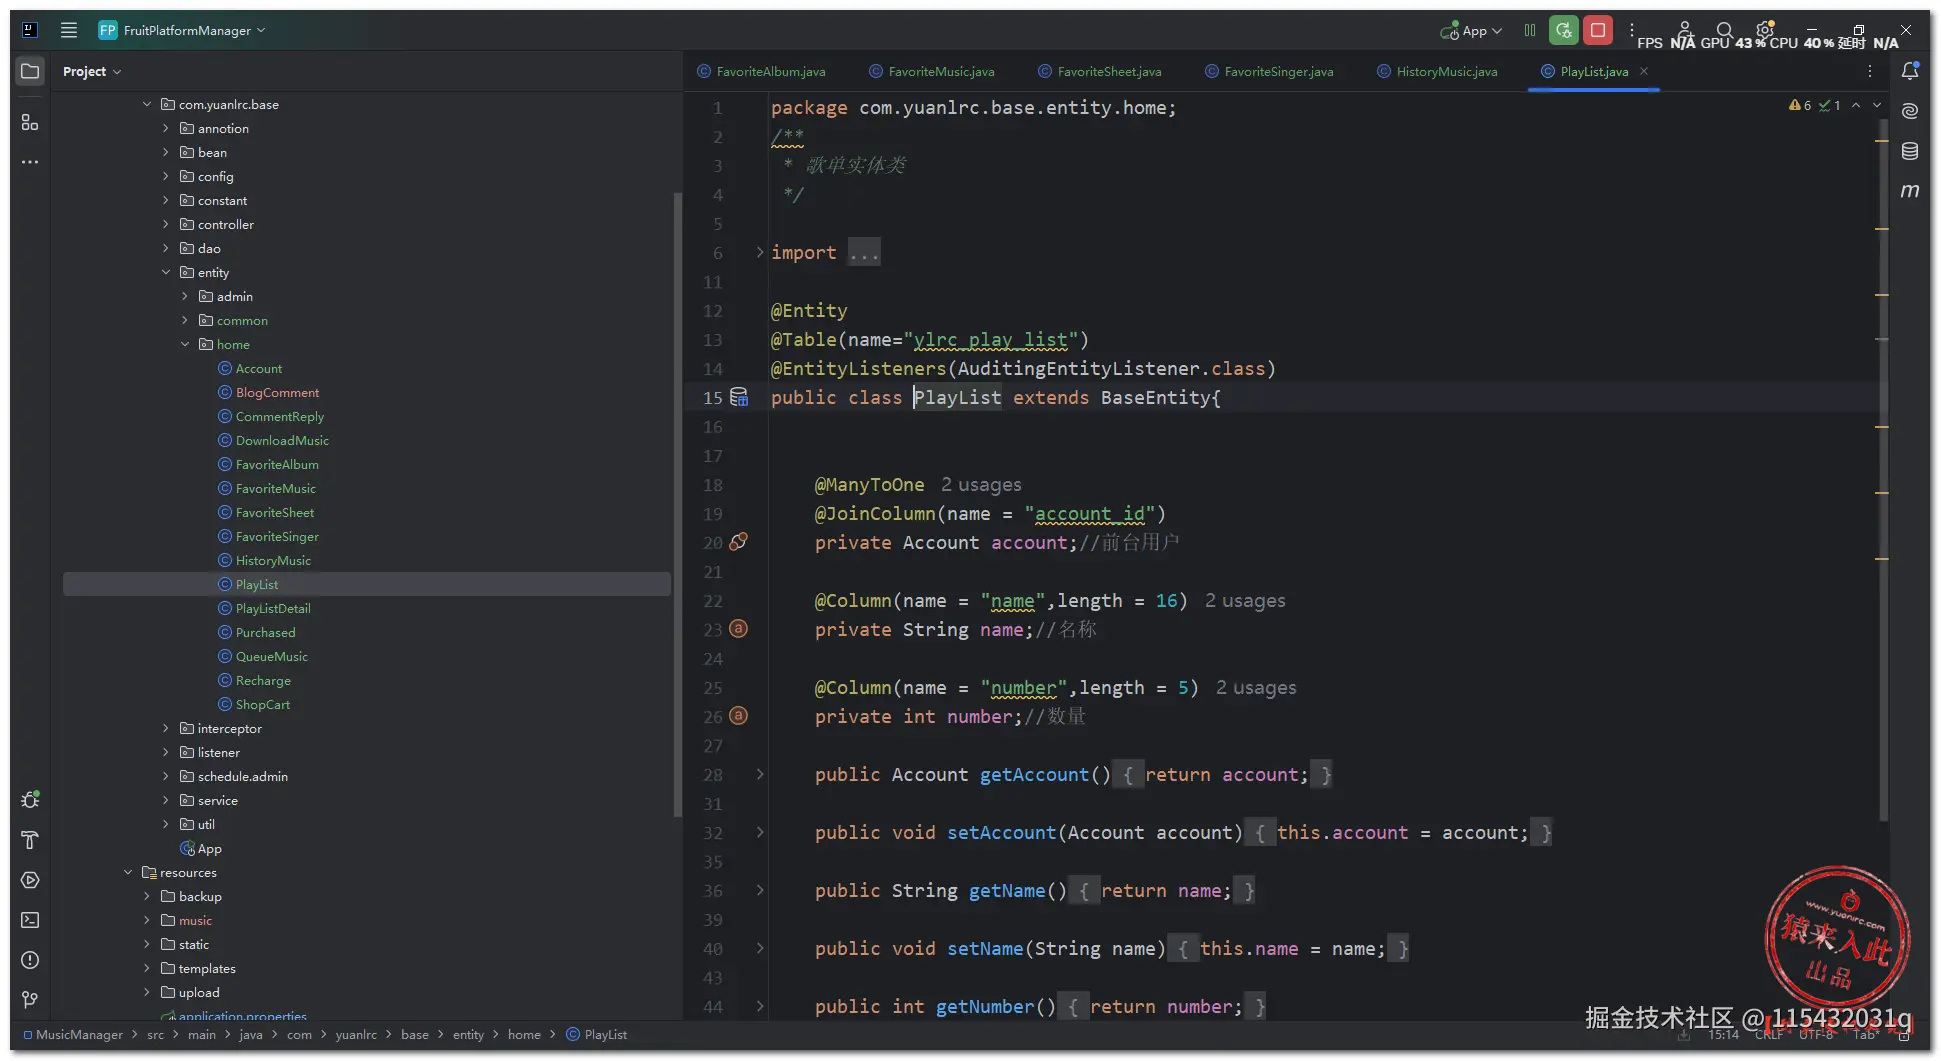The image size is (1941, 1061).
Task: Expand the getNumber method fold
Action: (x=760, y=1006)
